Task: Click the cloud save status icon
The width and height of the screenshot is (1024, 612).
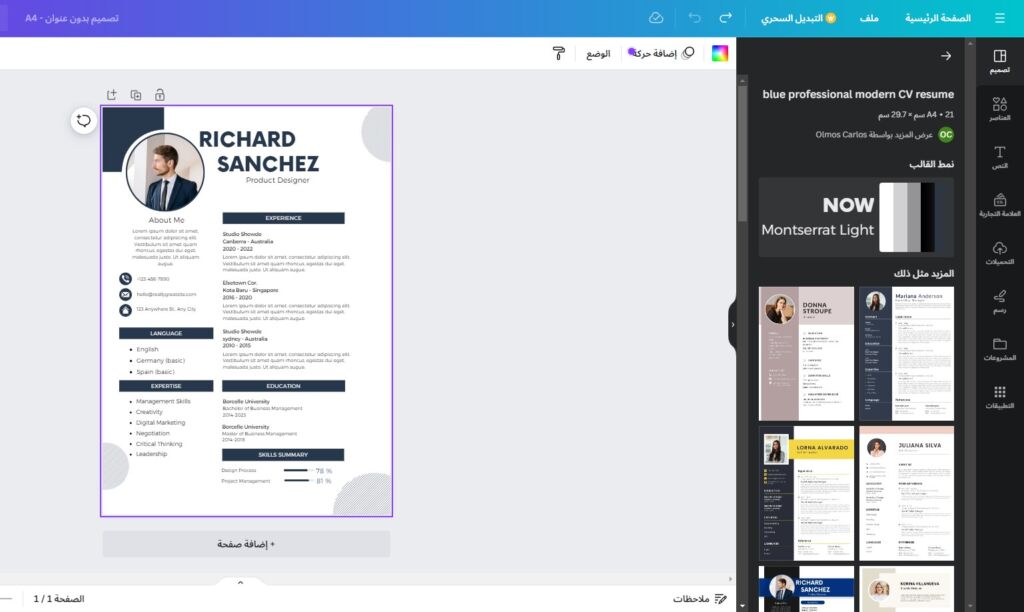Action: click(x=656, y=18)
